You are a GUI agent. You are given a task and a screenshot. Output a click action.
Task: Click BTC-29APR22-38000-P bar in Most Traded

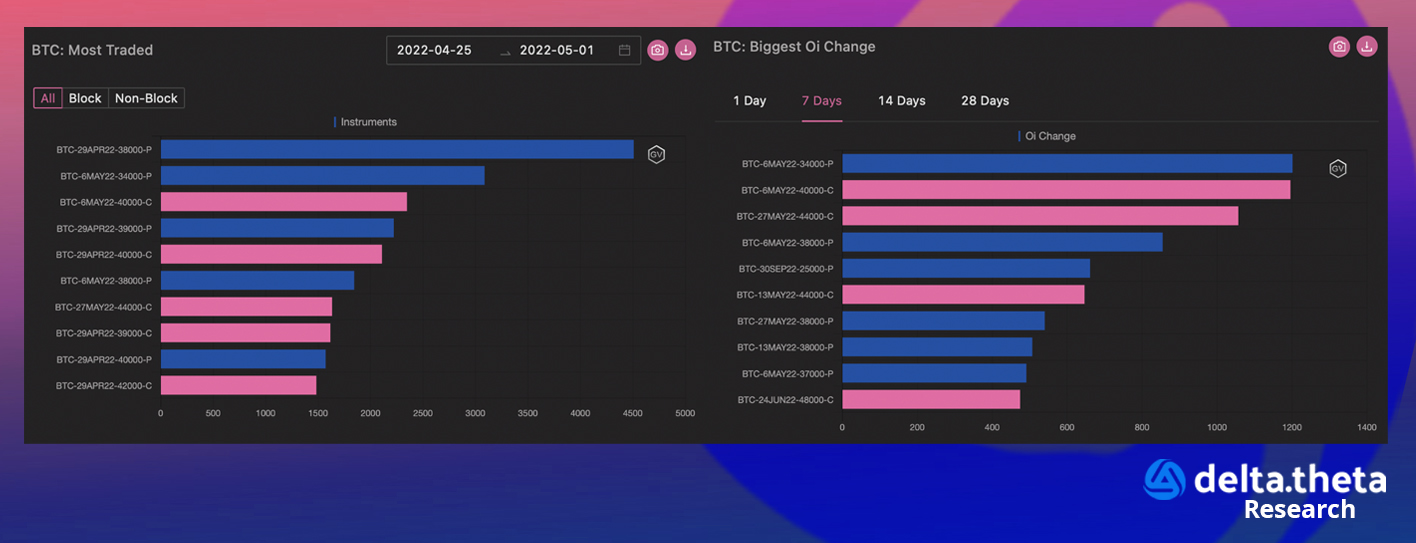pos(397,149)
